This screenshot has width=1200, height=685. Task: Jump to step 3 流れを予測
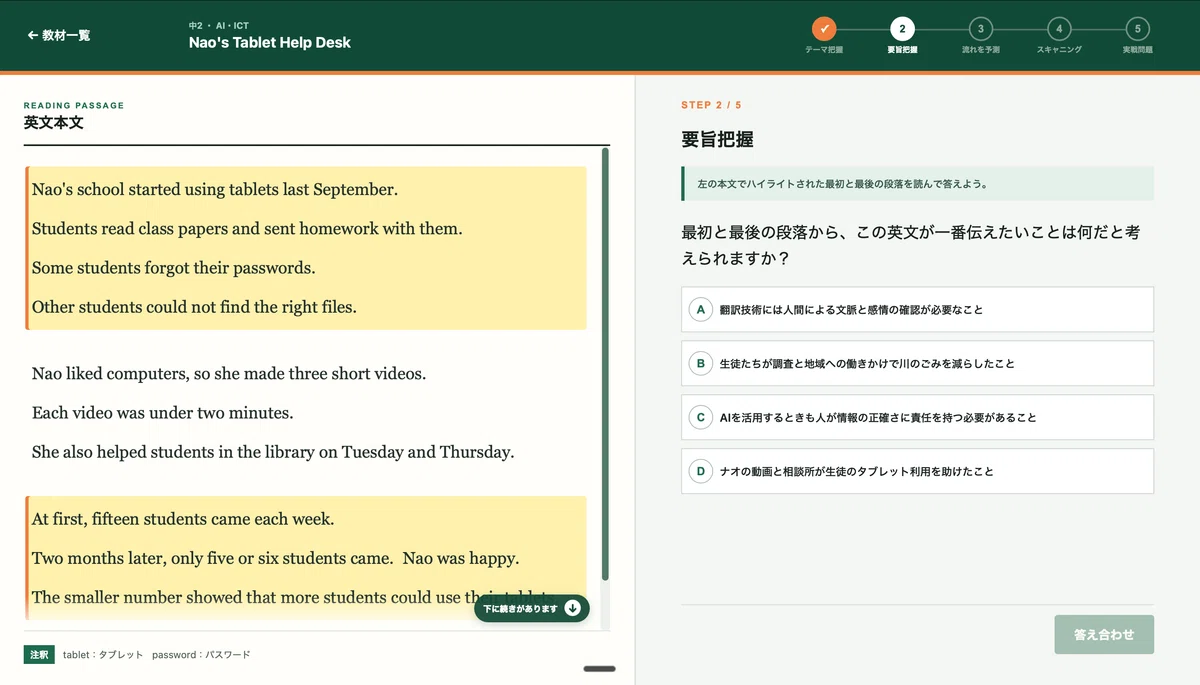click(981, 29)
